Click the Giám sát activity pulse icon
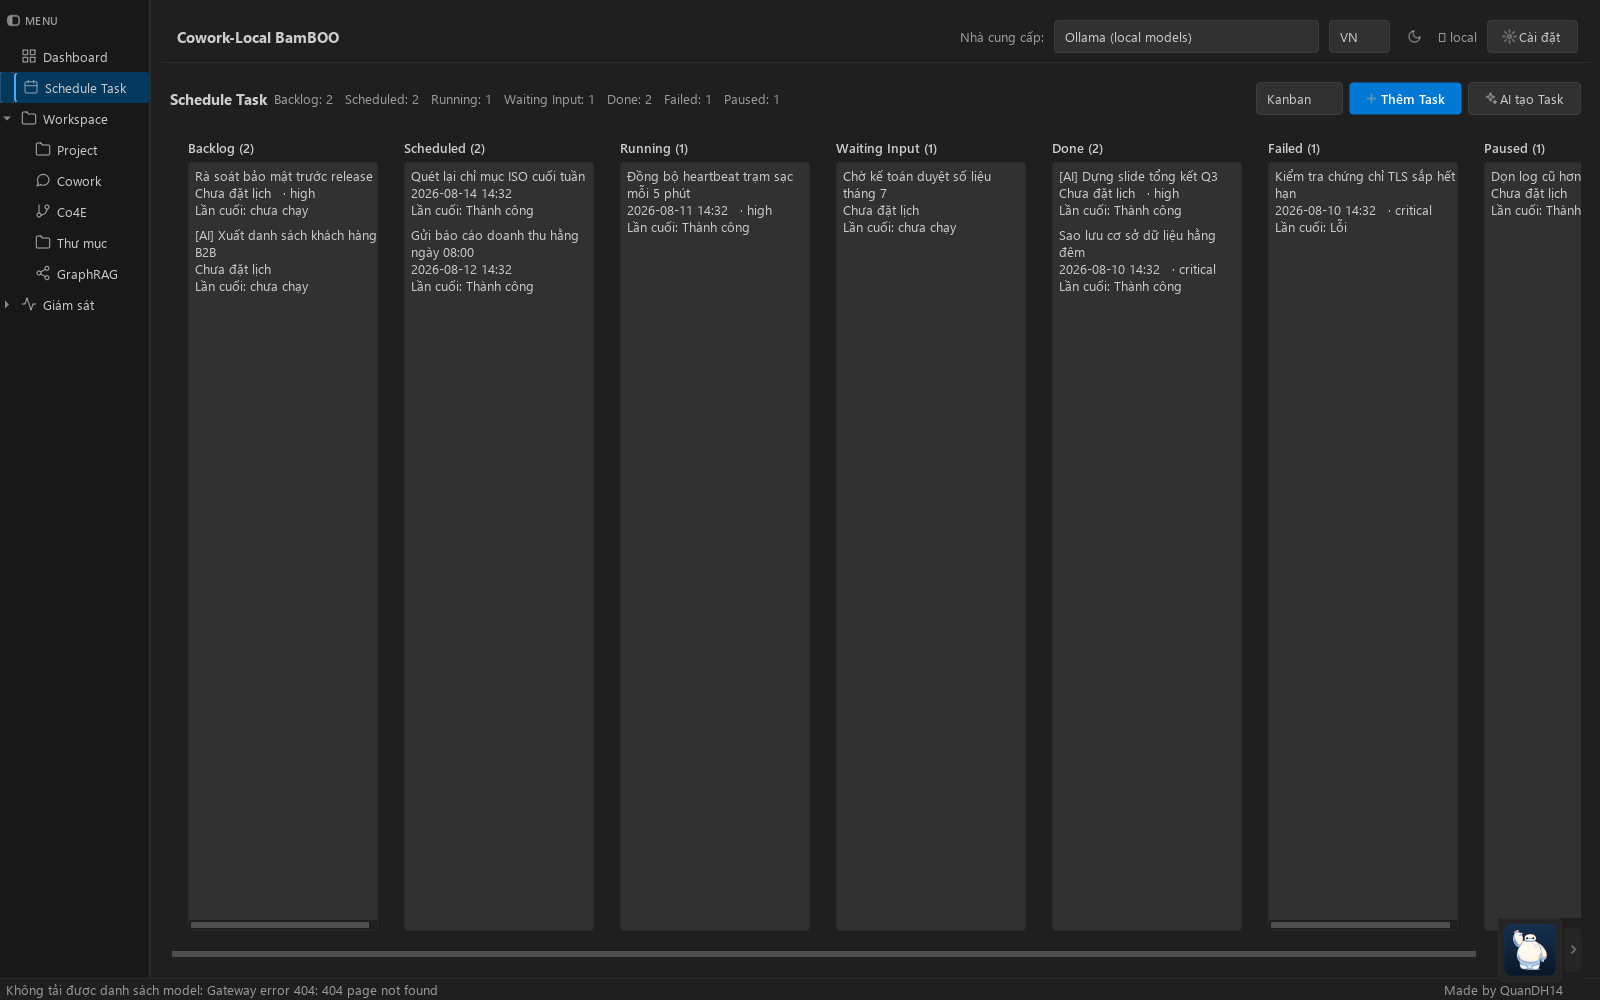 29,305
